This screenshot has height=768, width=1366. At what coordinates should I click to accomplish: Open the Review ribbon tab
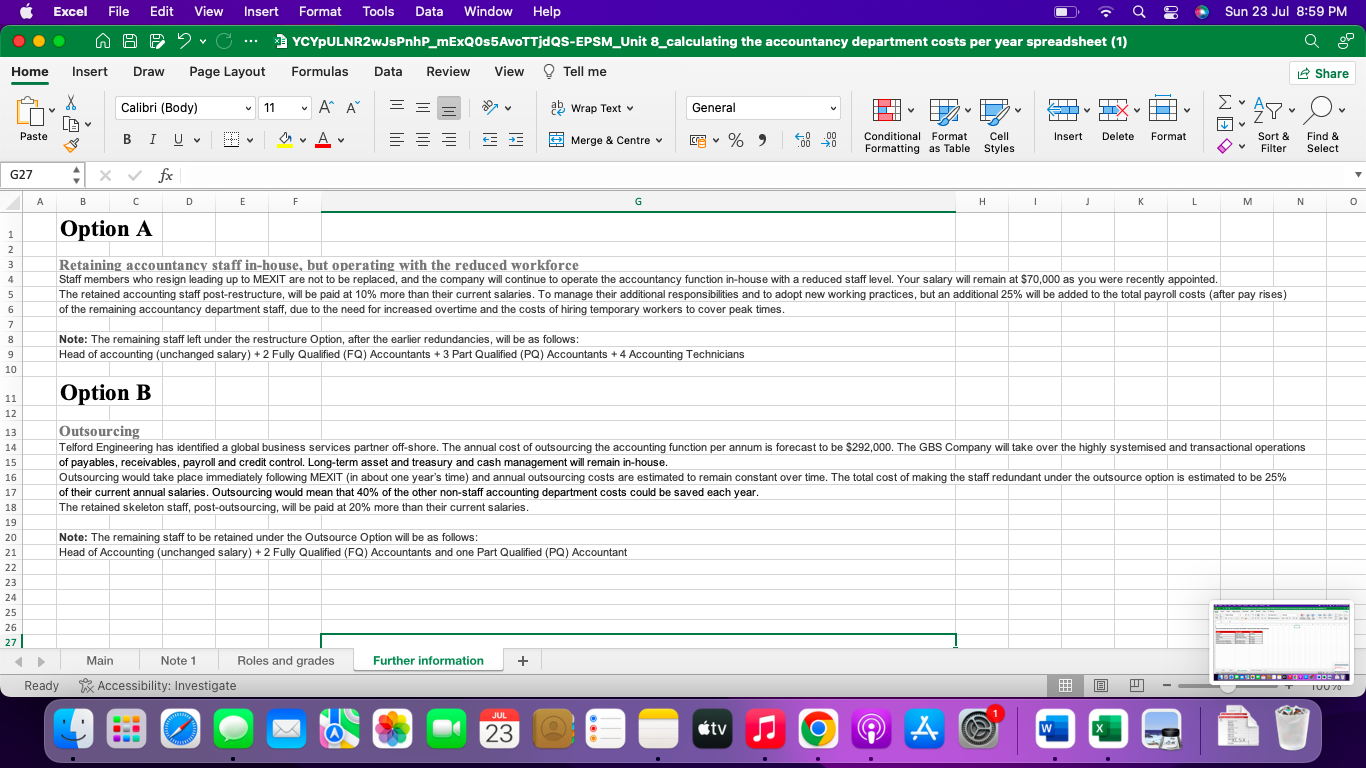coord(448,72)
